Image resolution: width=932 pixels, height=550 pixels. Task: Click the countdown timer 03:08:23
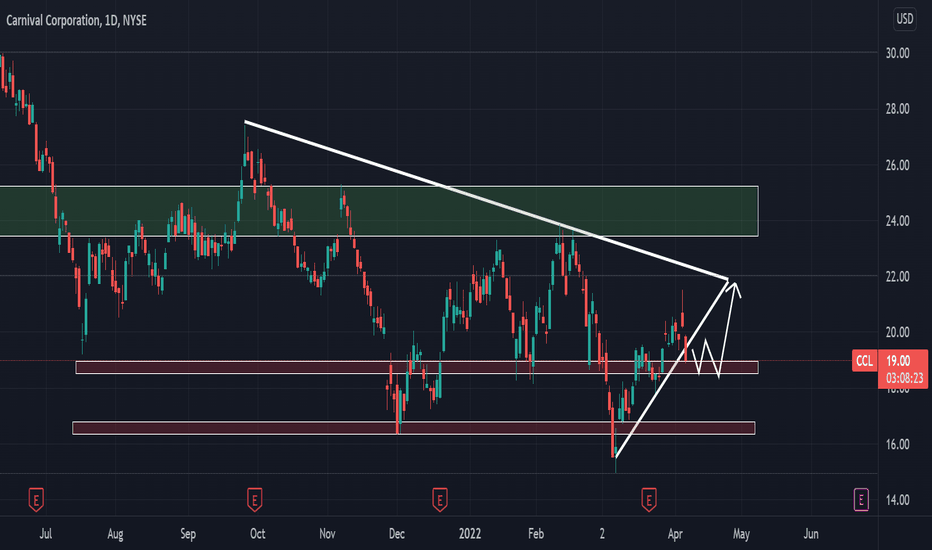(x=904, y=378)
